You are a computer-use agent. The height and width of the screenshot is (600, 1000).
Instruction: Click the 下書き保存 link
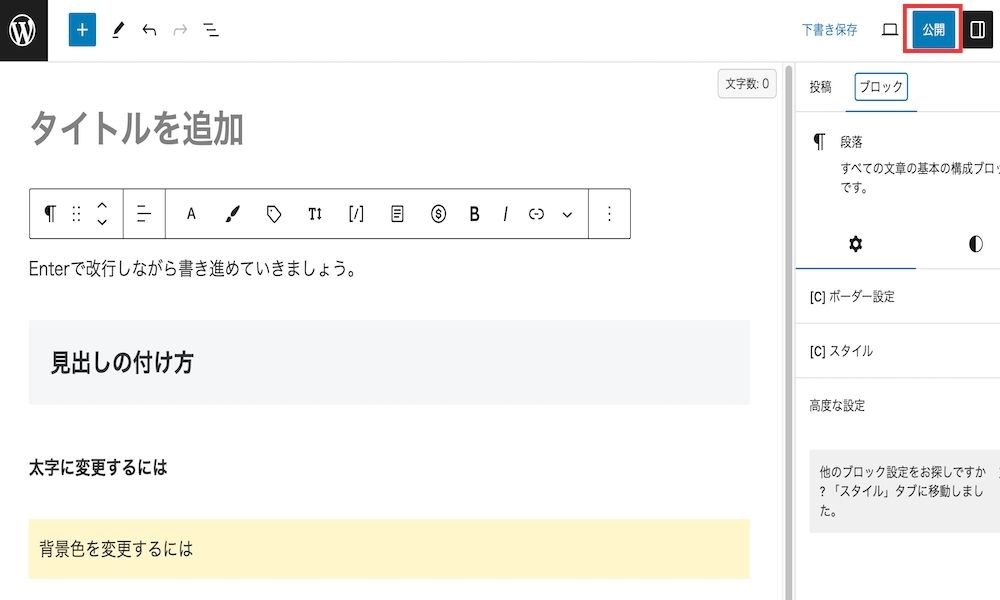pyautogui.click(x=829, y=30)
